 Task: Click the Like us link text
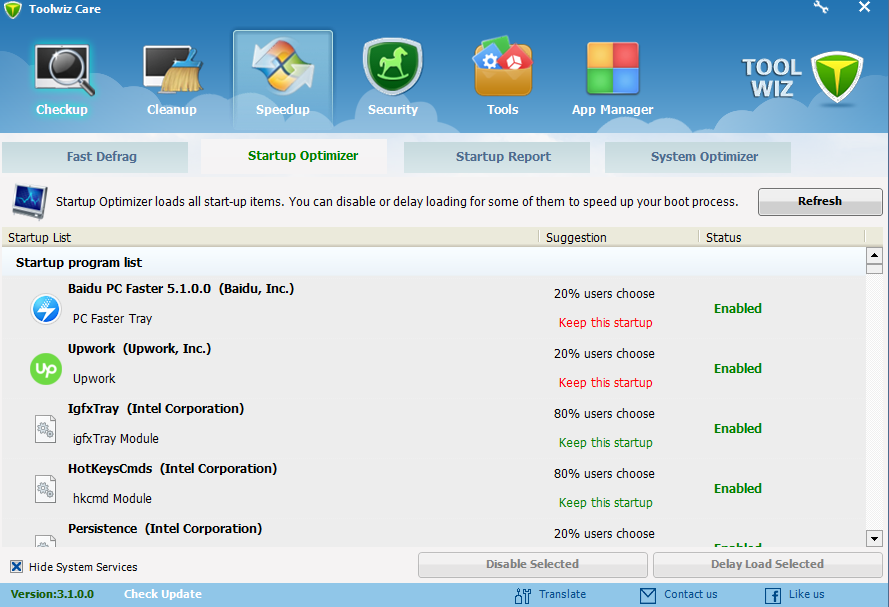[806, 594]
